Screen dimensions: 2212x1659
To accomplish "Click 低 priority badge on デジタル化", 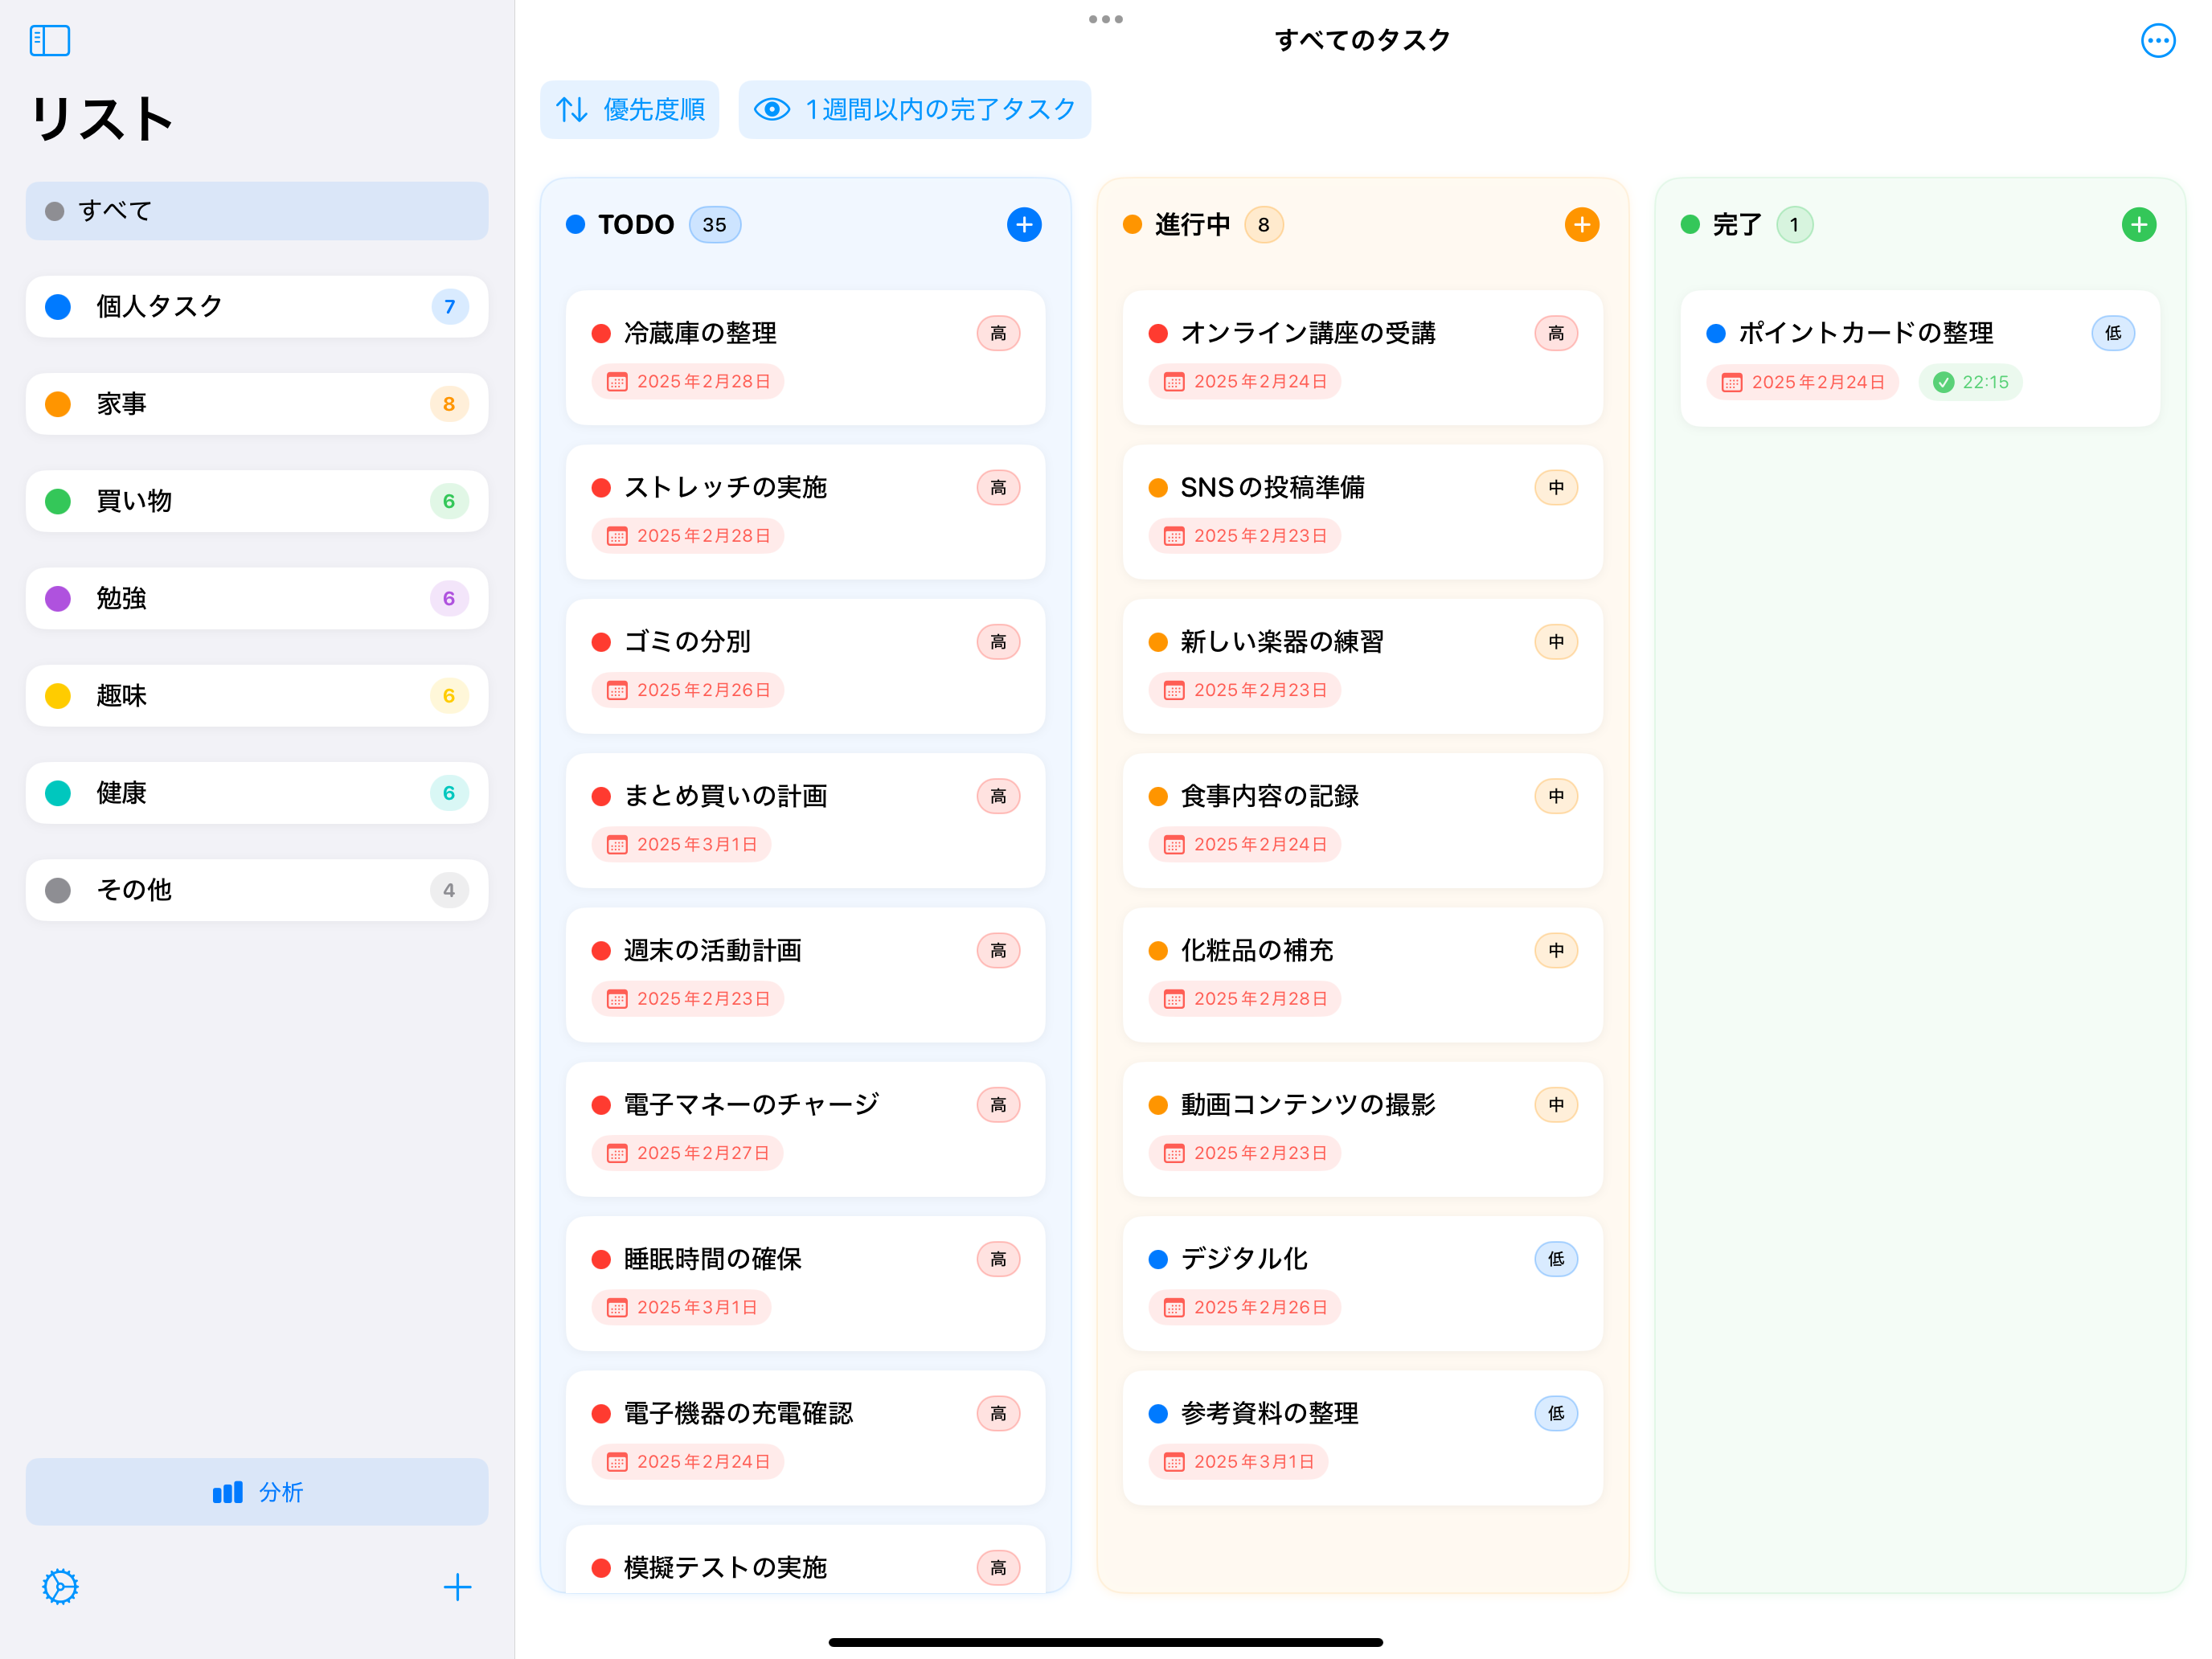I will (x=1556, y=1259).
